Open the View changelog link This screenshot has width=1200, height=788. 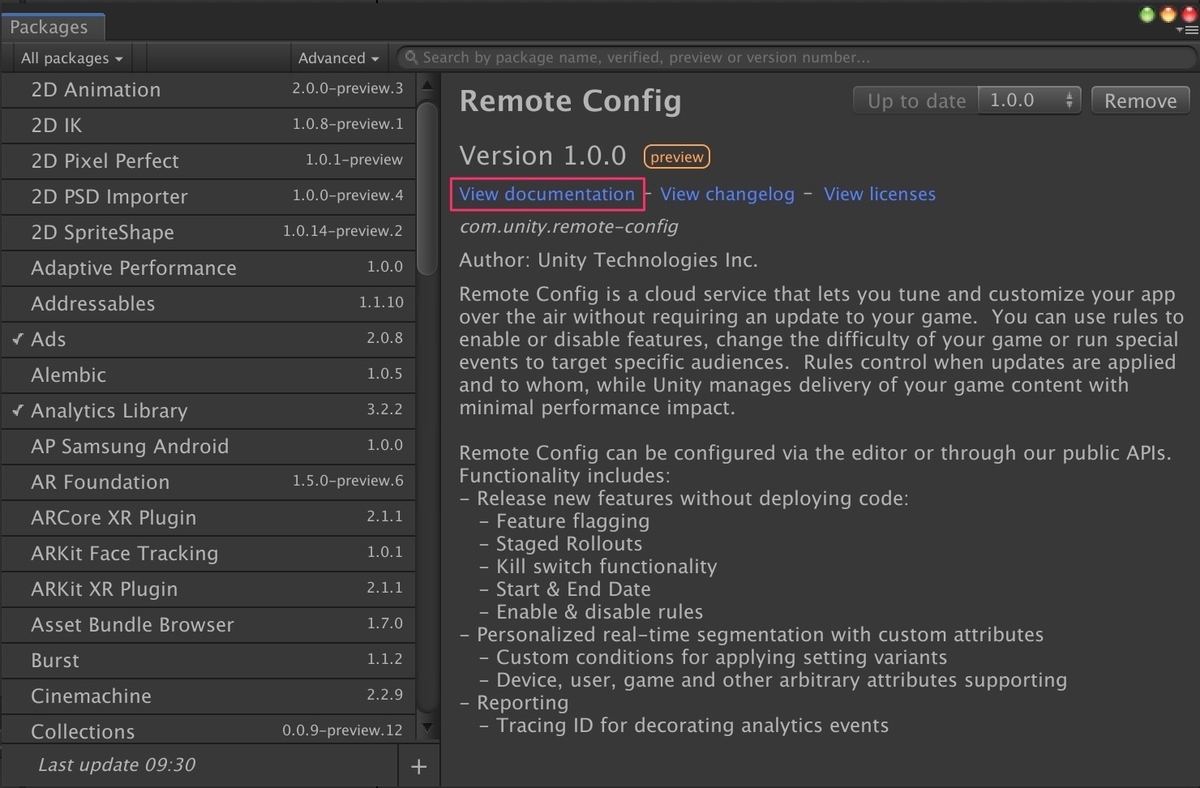pyautogui.click(x=727, y=194)
